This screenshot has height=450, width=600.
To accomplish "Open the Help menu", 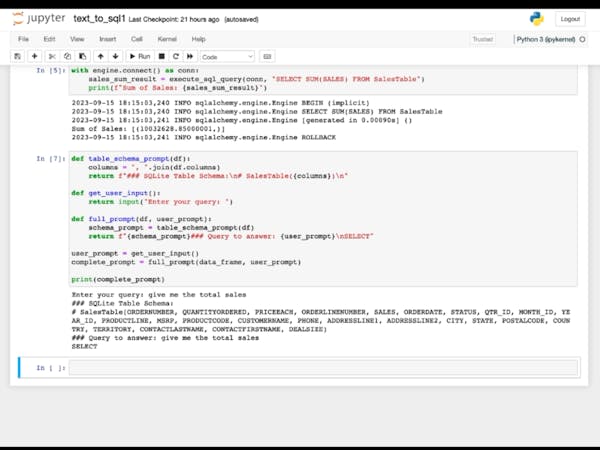I will coord(199,39).
